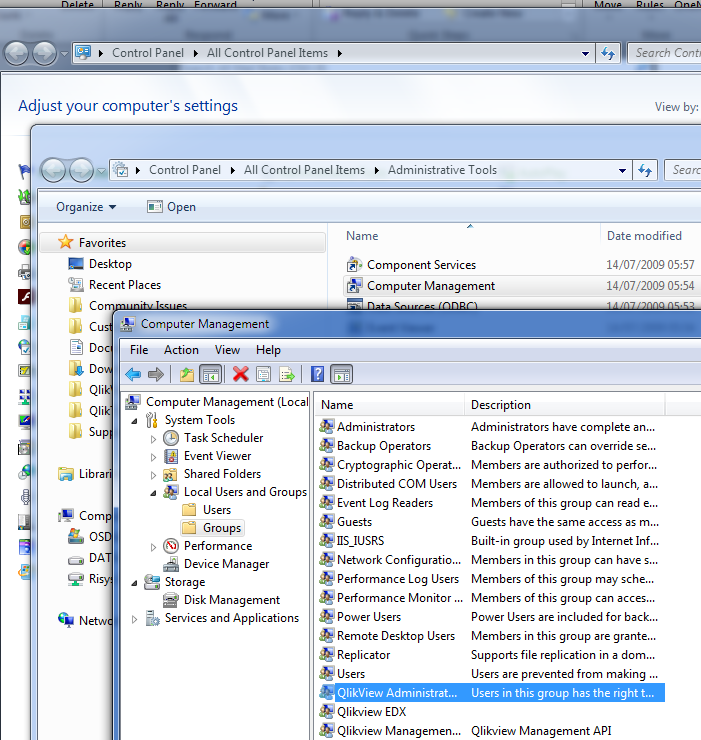Open the View menu in Computer Management
701x740 pixels.
pos(227,350)
